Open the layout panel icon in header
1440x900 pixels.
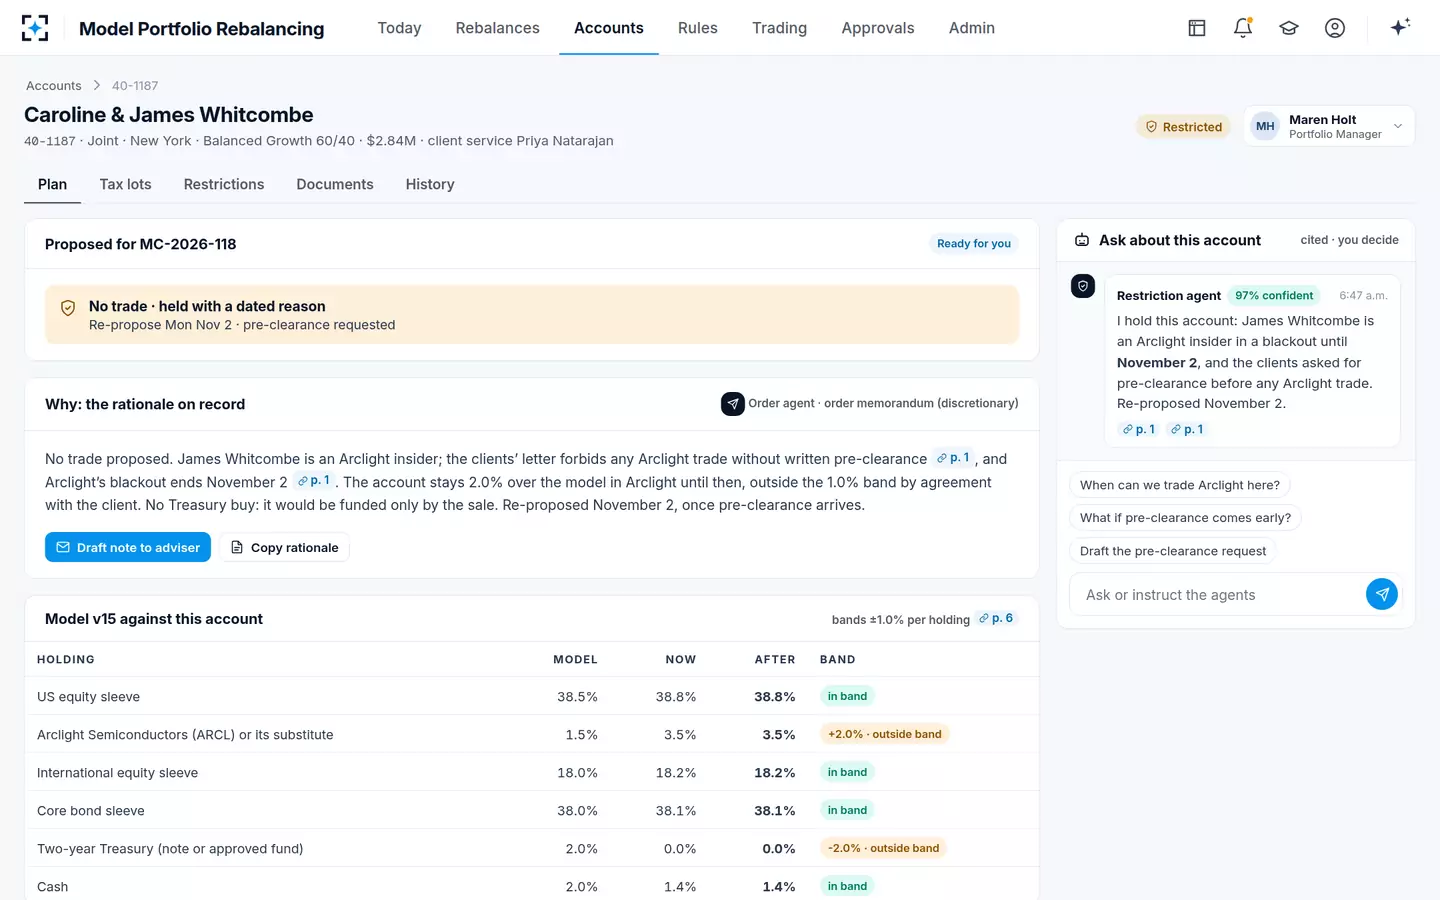pyautogui.click(x=1197, y=28)
